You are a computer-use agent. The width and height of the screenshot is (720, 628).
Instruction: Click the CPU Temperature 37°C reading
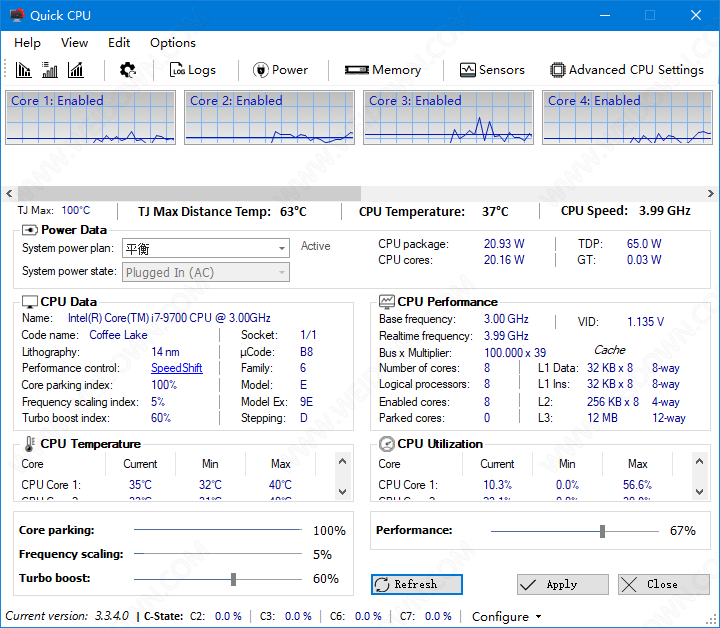click(x=495, y=212)
